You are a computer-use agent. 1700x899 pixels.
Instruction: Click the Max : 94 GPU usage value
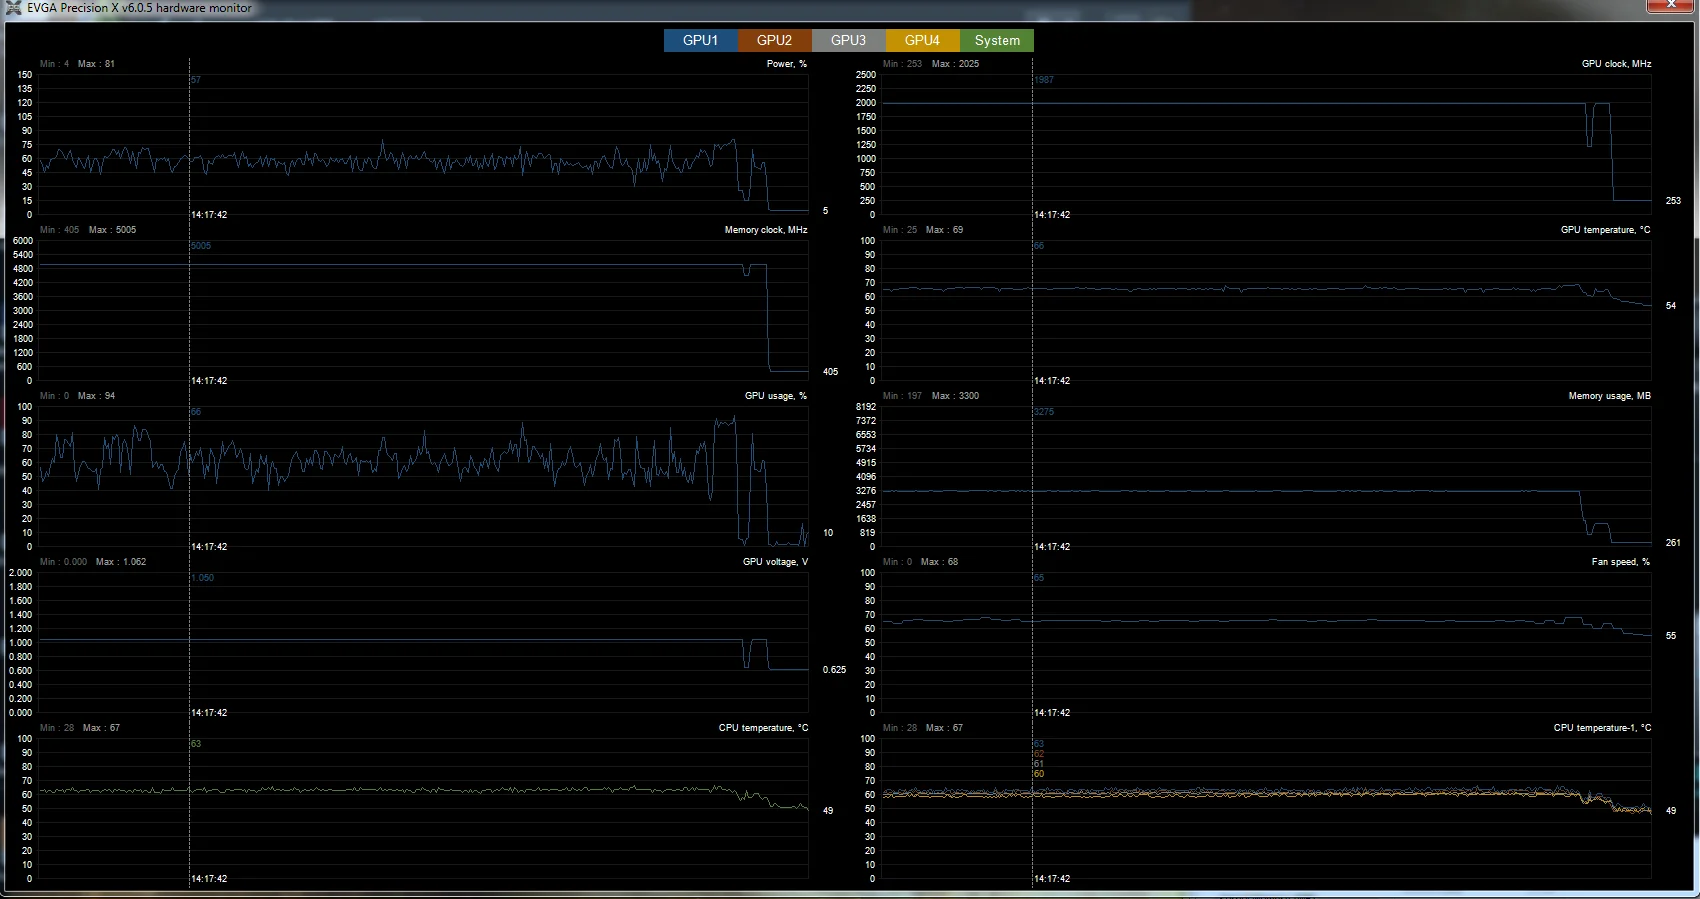coord(96,396)
